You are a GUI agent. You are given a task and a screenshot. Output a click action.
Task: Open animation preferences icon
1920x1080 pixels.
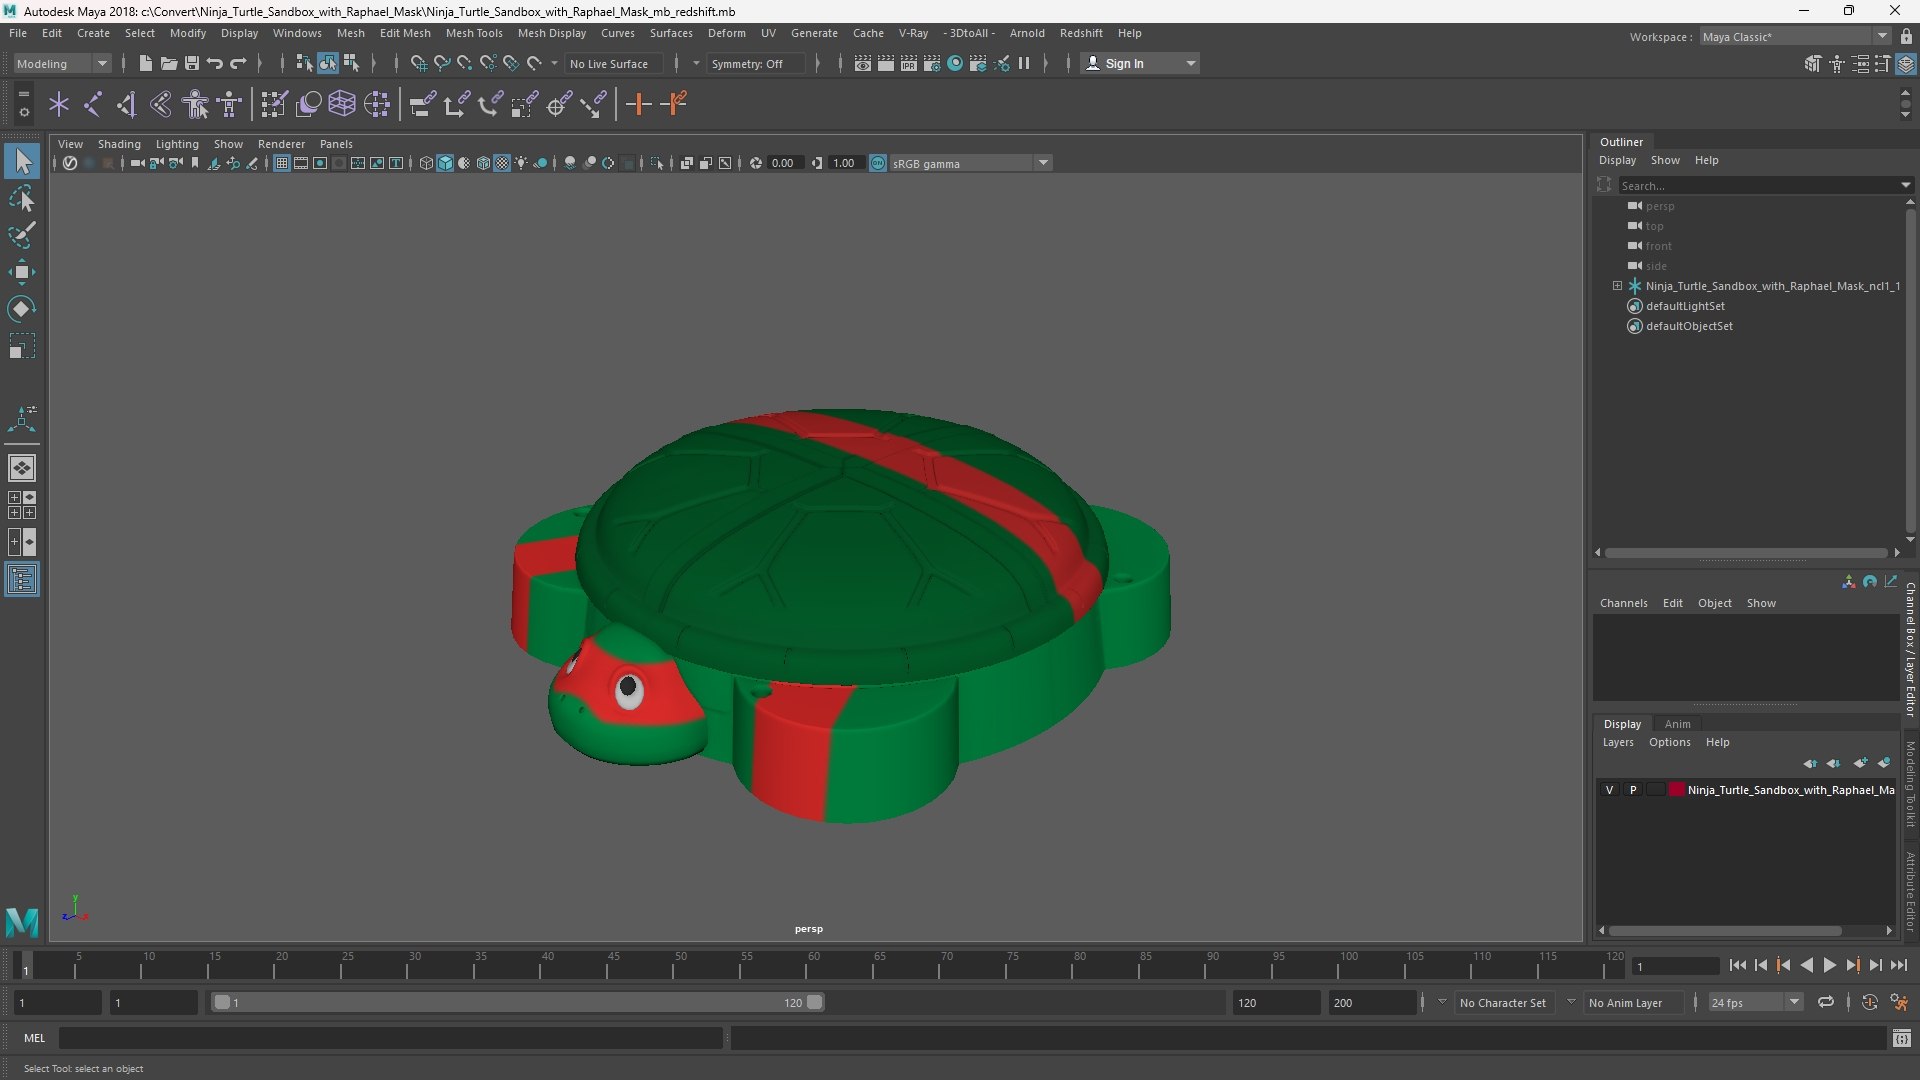[1899, 1002]
